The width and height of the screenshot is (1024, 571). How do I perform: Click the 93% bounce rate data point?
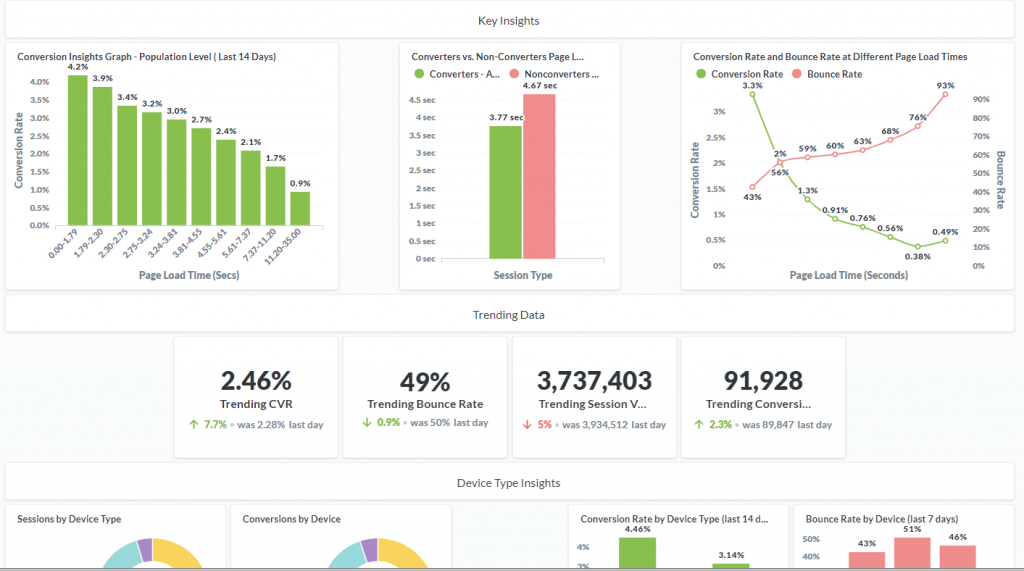945,95
